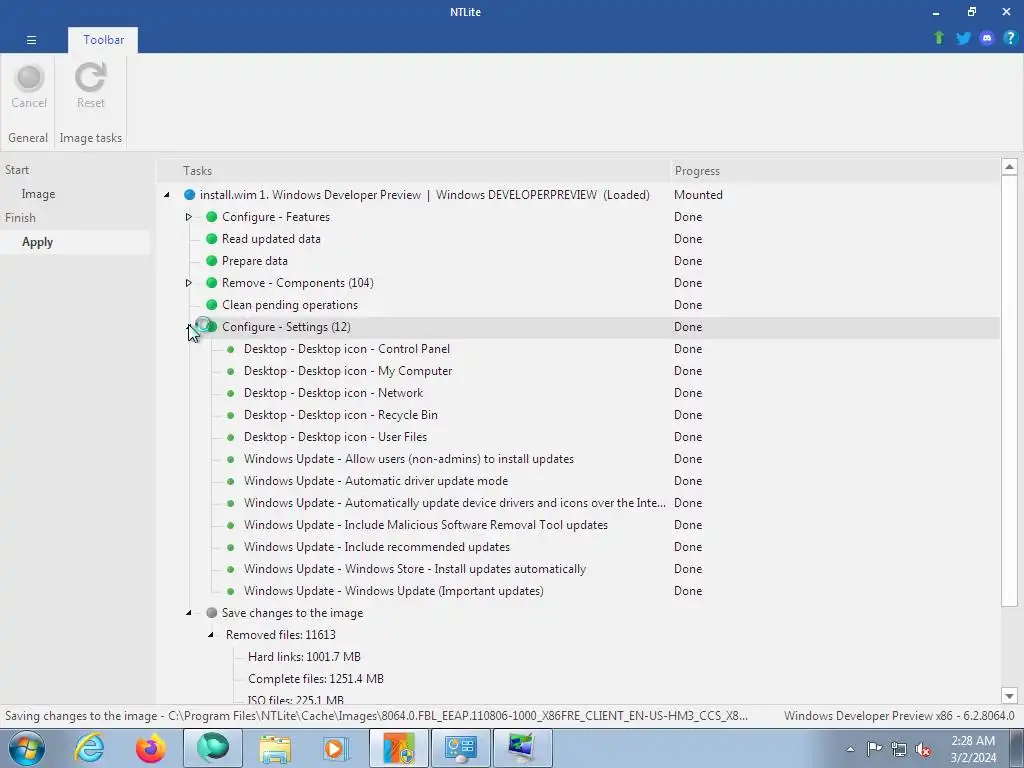Select Allow users (non-admins) to install updates
The width and height of the screenshot is (1024, 768).
(x=408, y=459)
